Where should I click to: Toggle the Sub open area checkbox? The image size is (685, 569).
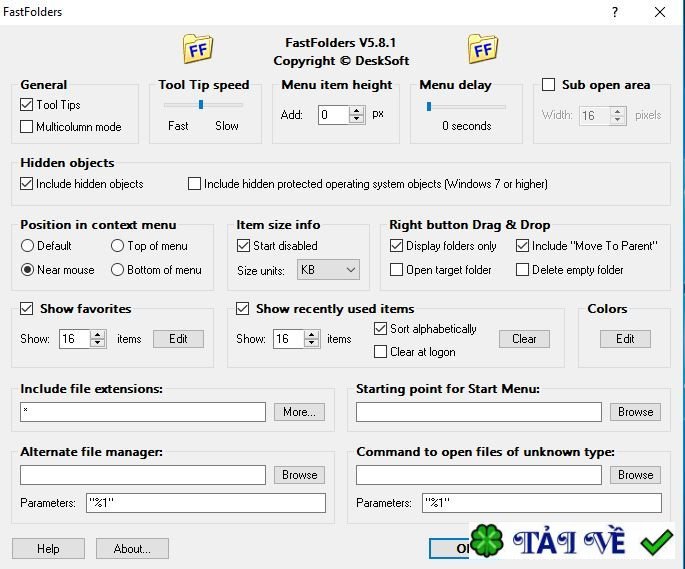(x=548, y=84)
